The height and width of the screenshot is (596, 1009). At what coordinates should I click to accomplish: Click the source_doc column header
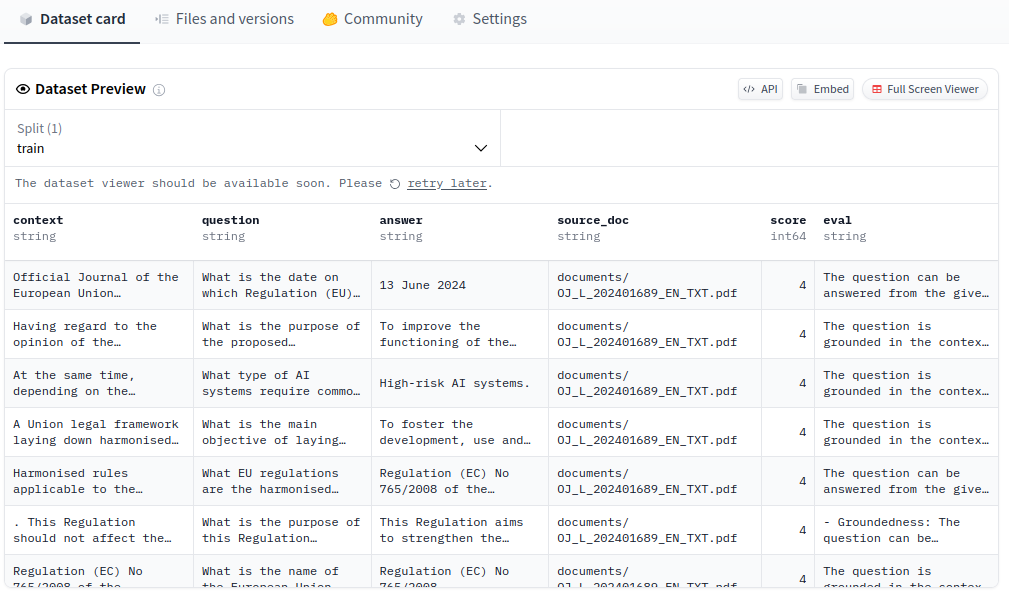(x=593, y=220)
